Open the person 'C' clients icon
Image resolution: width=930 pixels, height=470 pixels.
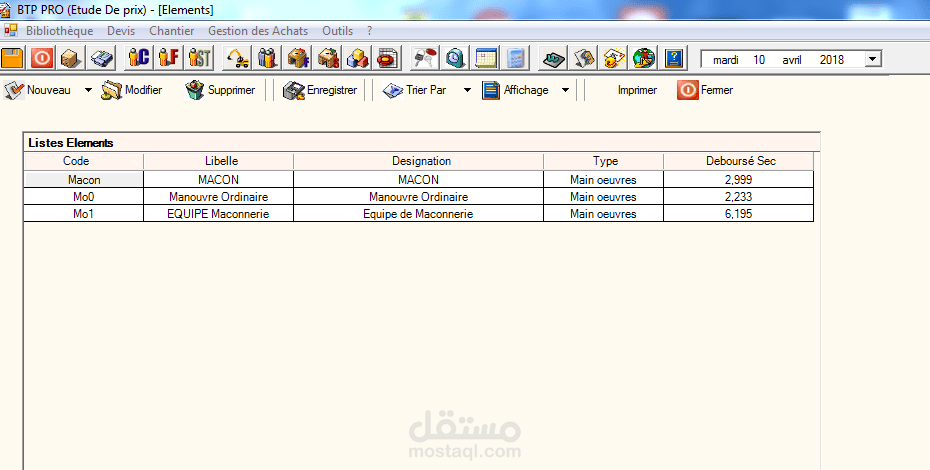click(139, 58)
